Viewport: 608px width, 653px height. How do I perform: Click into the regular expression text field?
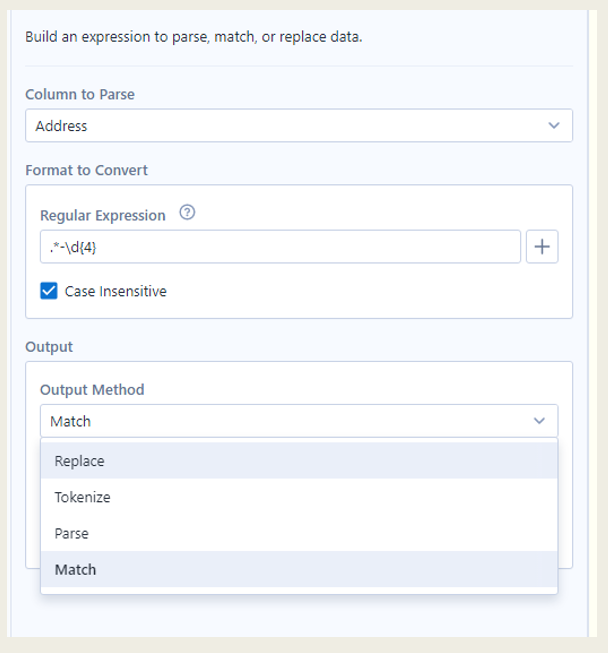(280, 247)
